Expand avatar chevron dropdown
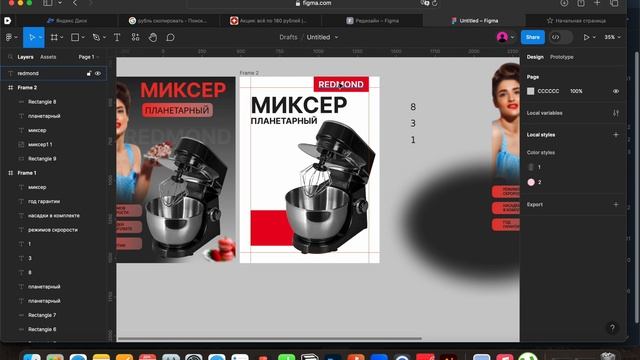Image resolution: width=640 pixels, height=360 pixels. (512, 37)
